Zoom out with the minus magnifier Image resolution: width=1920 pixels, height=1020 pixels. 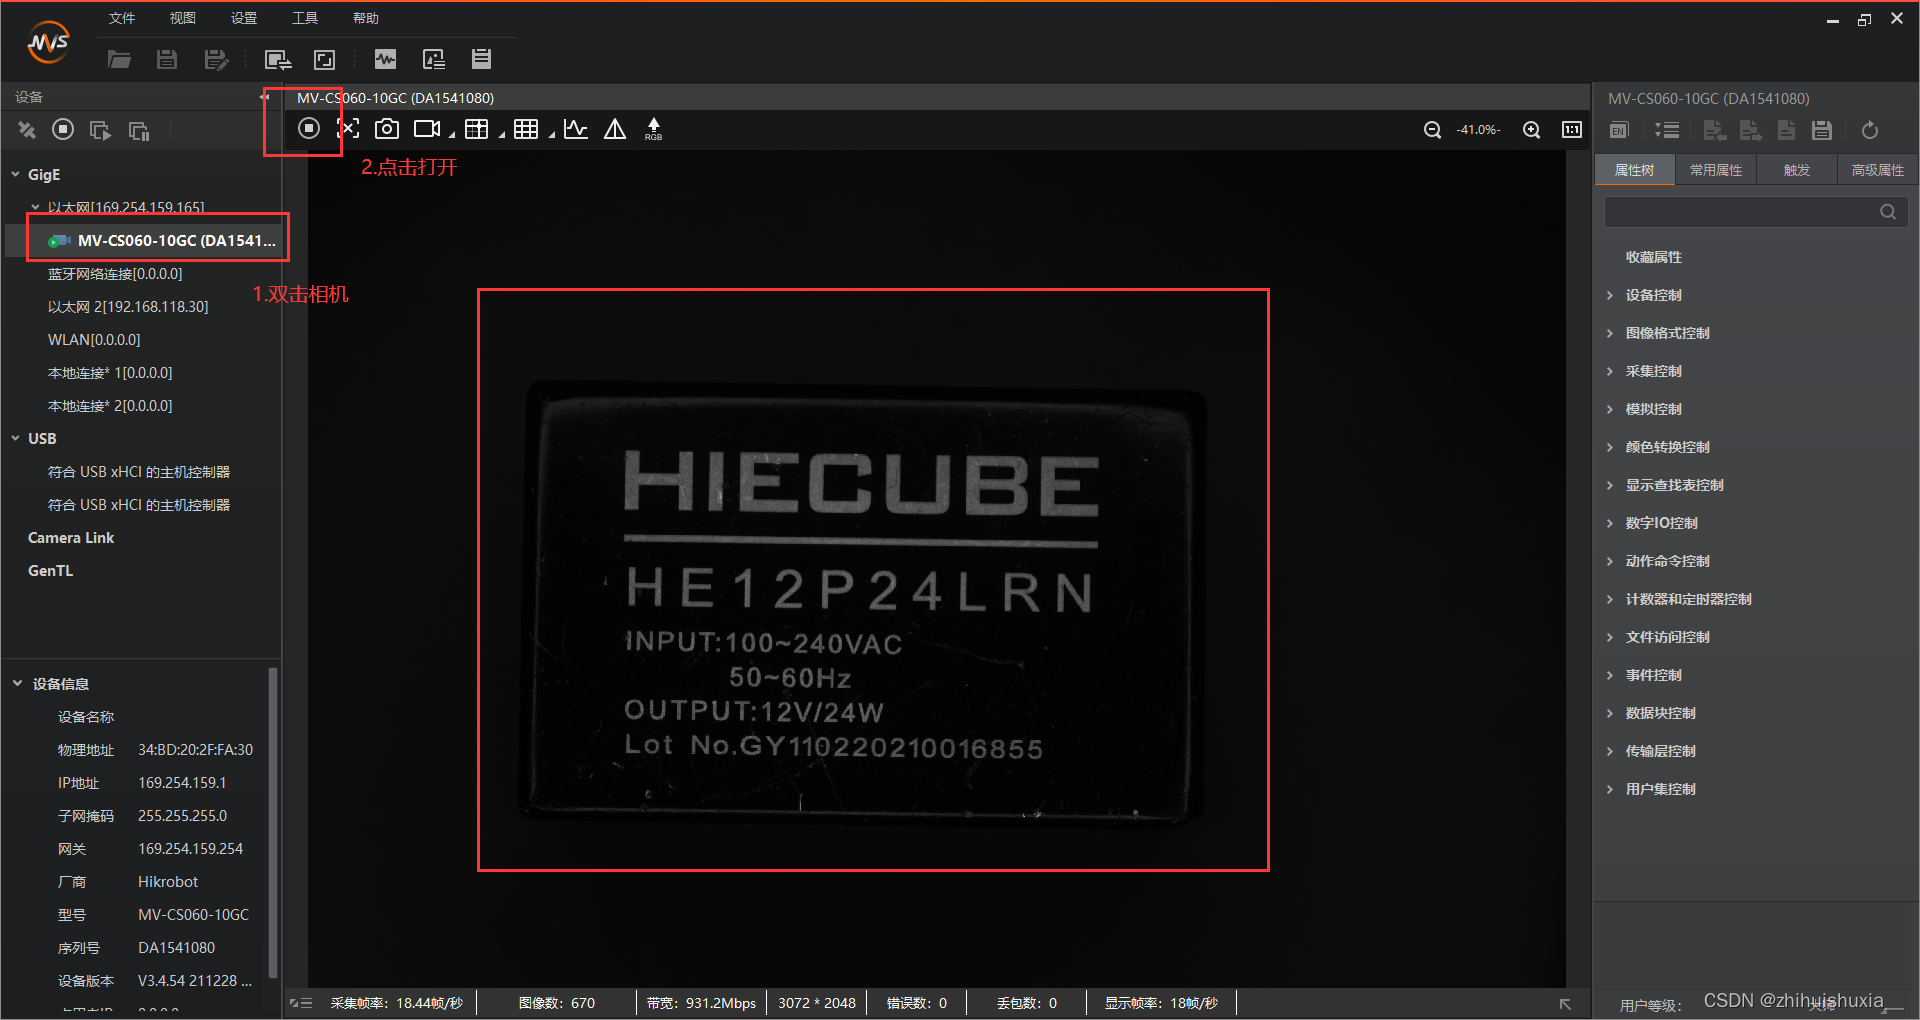1432,130
